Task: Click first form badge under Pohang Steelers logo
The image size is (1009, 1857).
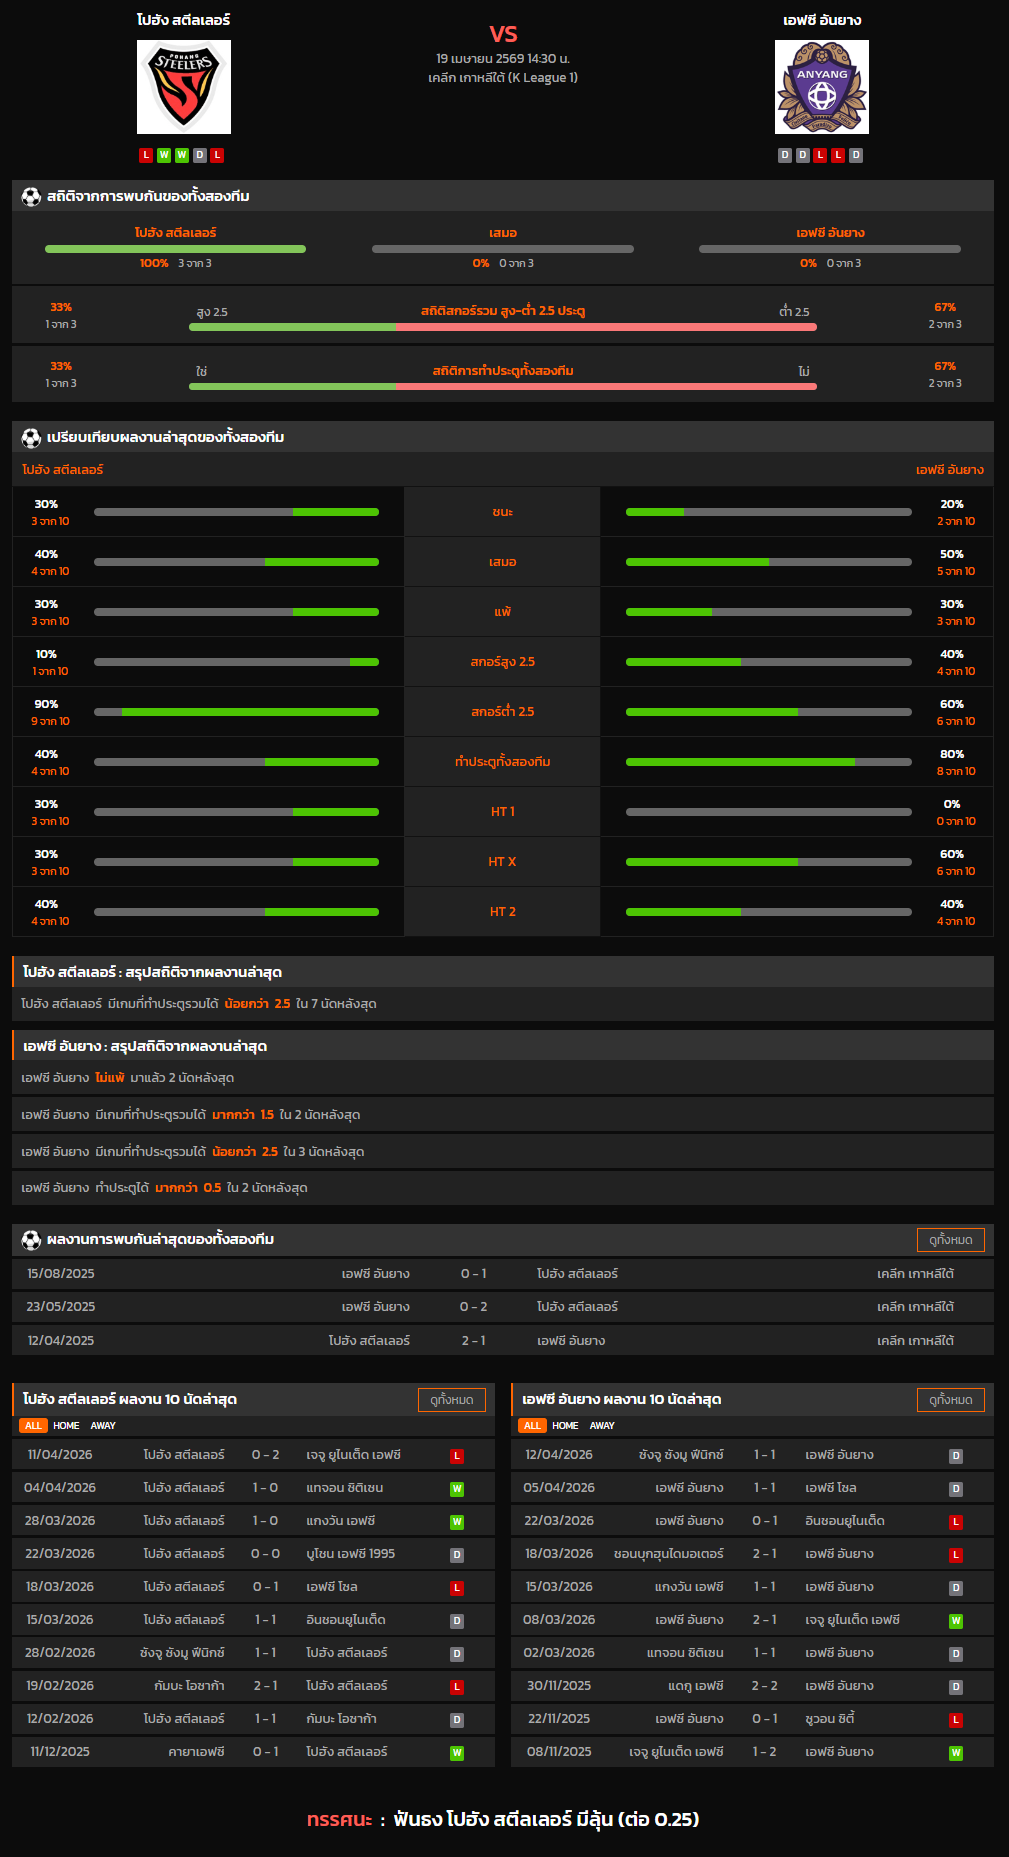Action: (x=146, y=155)
